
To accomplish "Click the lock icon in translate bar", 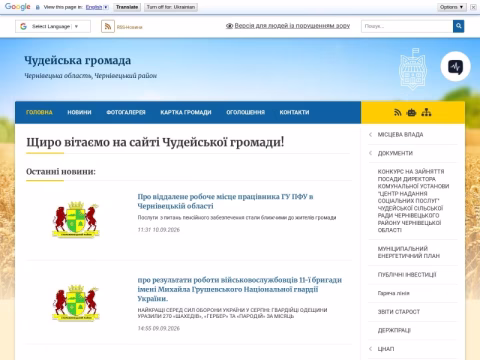I will pyautogui.click(x=38, y=7).
